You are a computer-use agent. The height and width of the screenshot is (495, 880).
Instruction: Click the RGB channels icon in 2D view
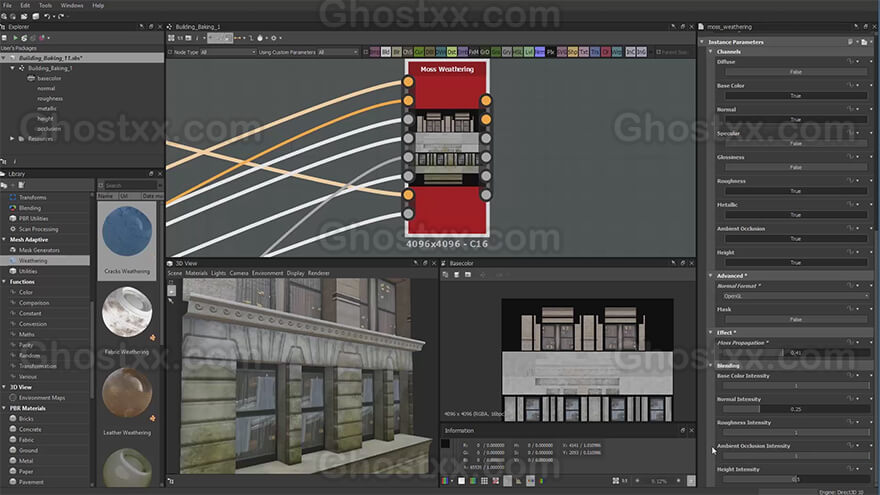[446, 481]
